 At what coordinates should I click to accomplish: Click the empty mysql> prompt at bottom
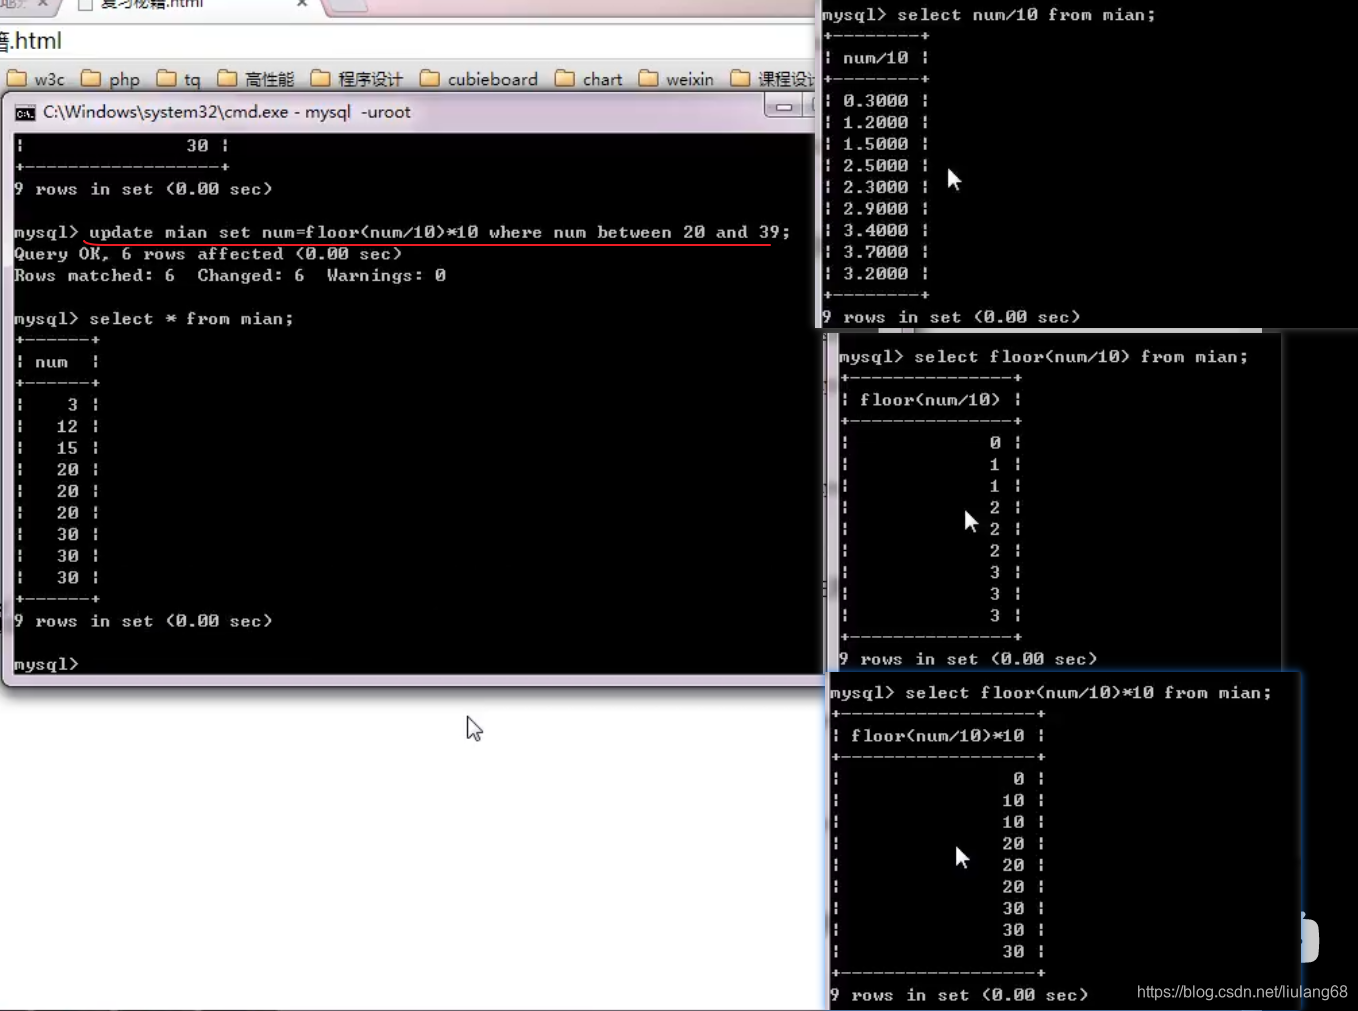(46, 664)
